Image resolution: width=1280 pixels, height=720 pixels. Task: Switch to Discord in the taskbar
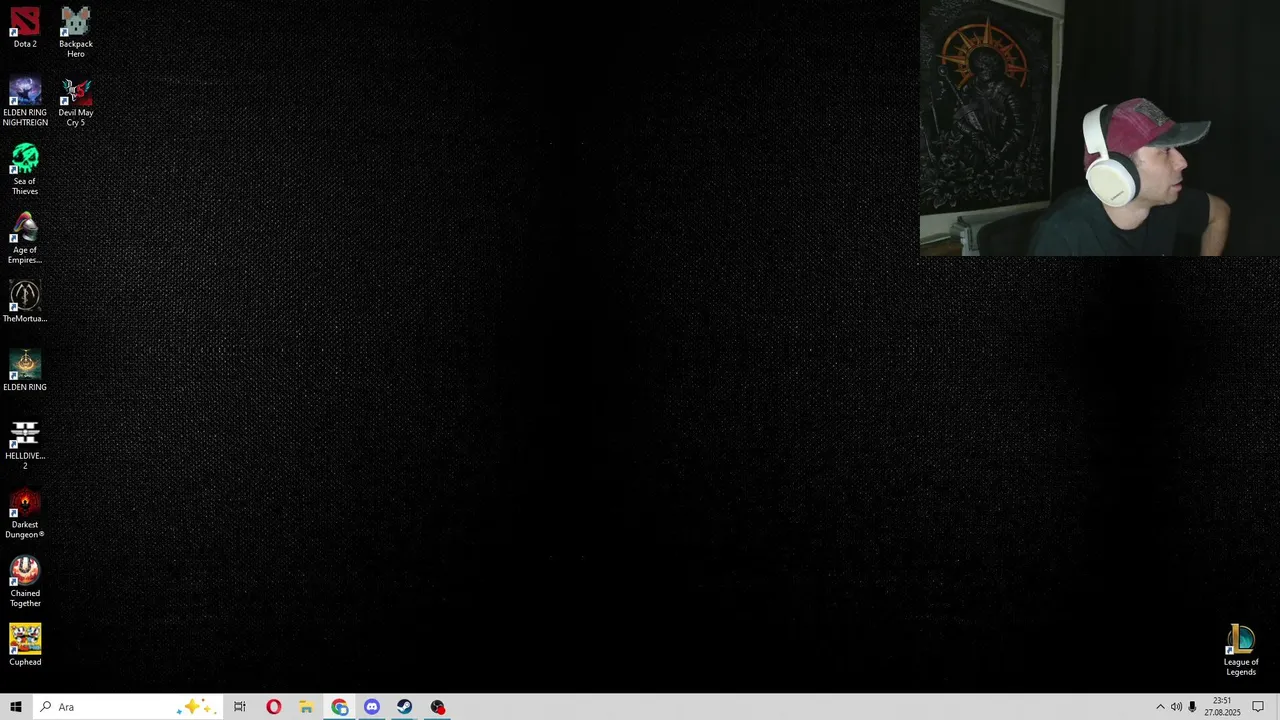click(372, 707)
